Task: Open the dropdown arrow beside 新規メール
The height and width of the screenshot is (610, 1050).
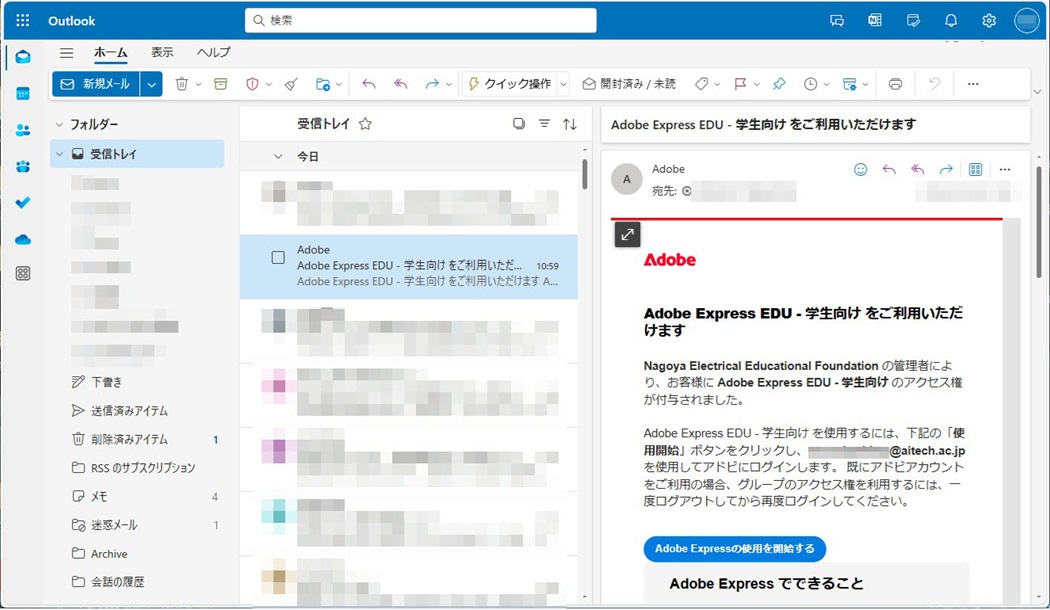Action: [x=152, y=85]
